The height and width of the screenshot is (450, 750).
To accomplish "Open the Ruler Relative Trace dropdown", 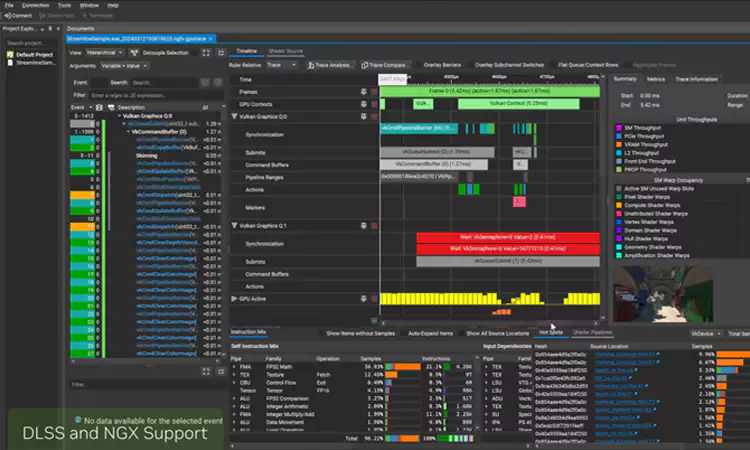I will click(x=281, y=65).
